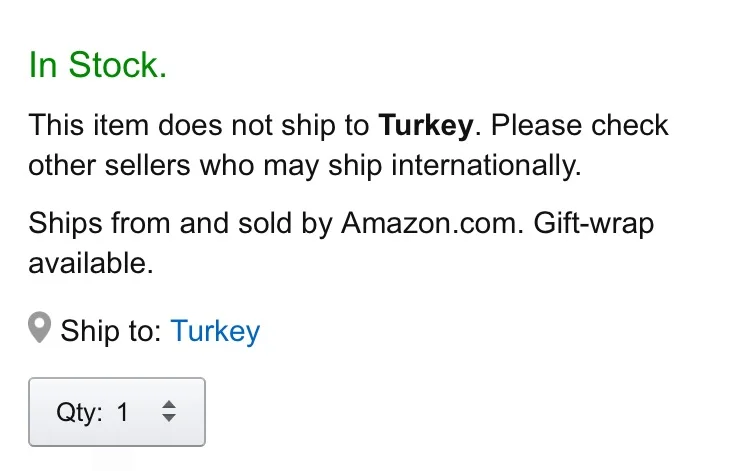Click the upper arrow of the Qty selector
Screen dimensions: 750x471
[x=169, y=404]
